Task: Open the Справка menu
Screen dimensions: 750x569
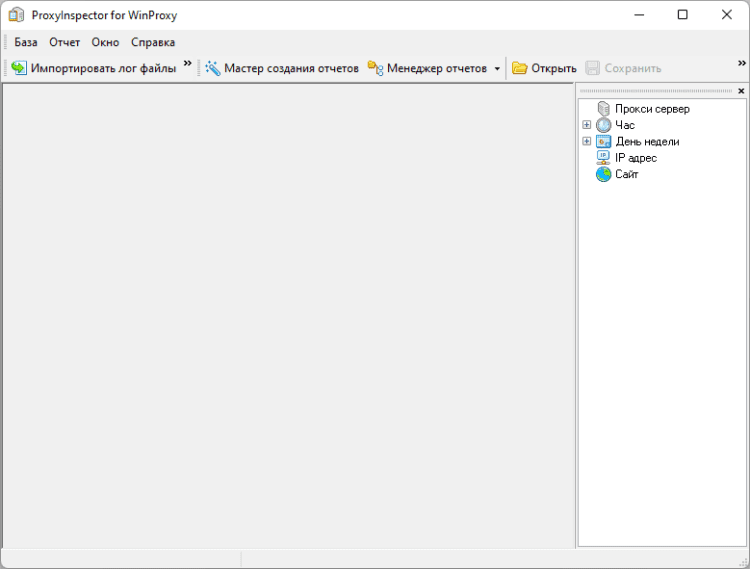Action: tap(153, 42)
